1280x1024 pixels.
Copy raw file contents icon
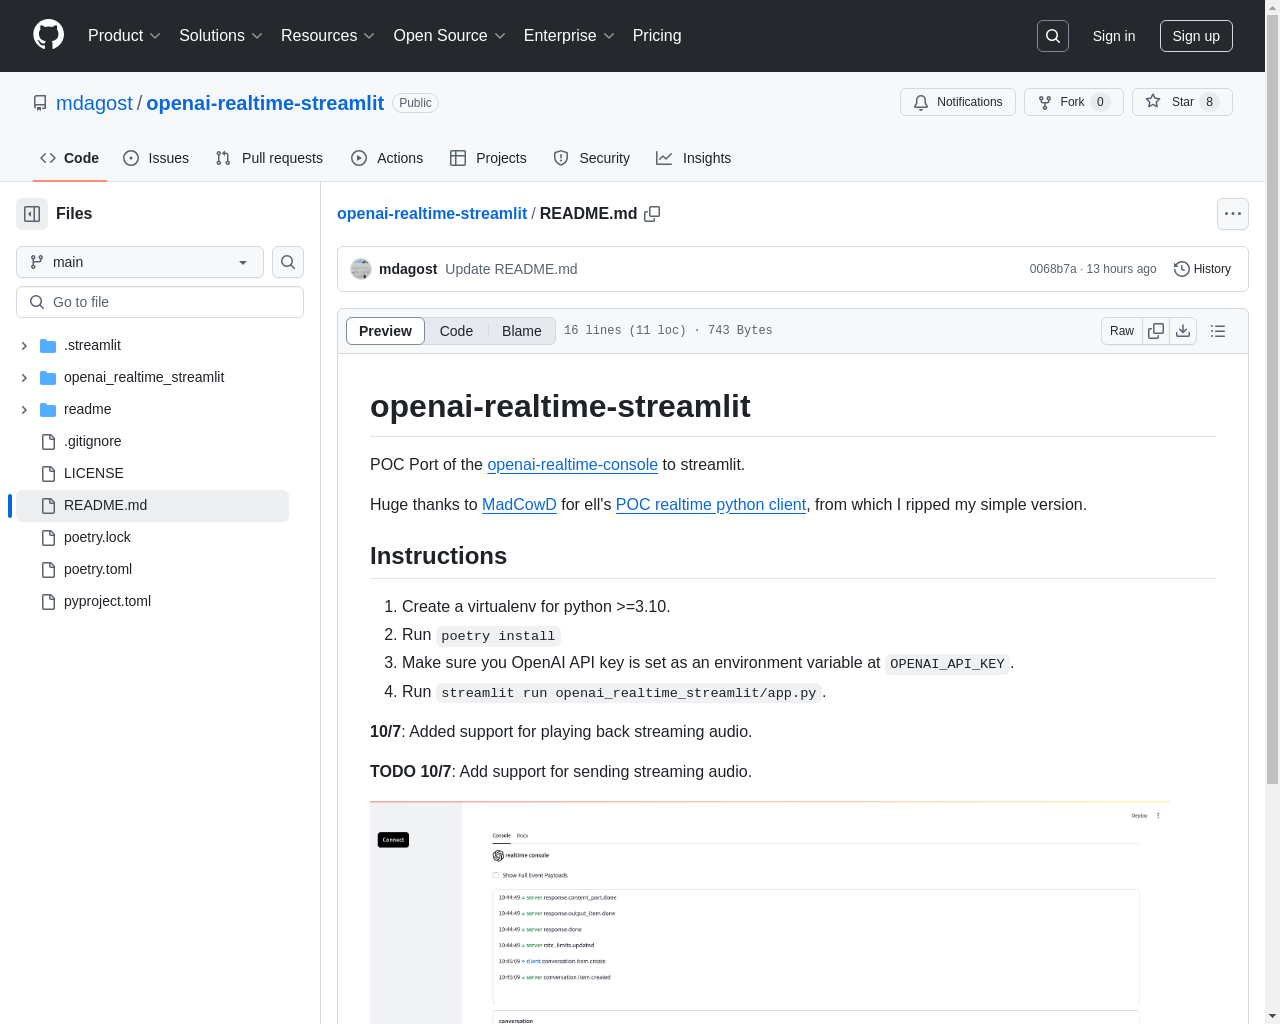point(1156,331)
